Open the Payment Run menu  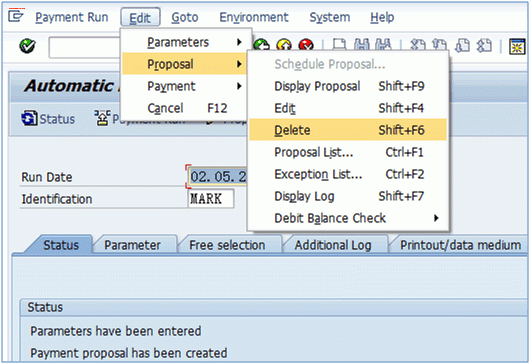[x=71, y=17]
